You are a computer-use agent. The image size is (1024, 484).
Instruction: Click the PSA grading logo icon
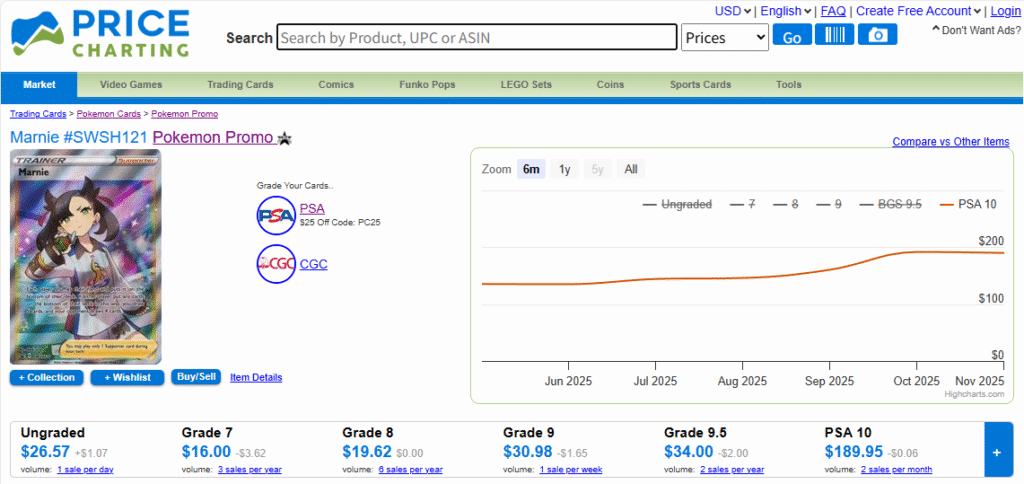coord(275,214)
